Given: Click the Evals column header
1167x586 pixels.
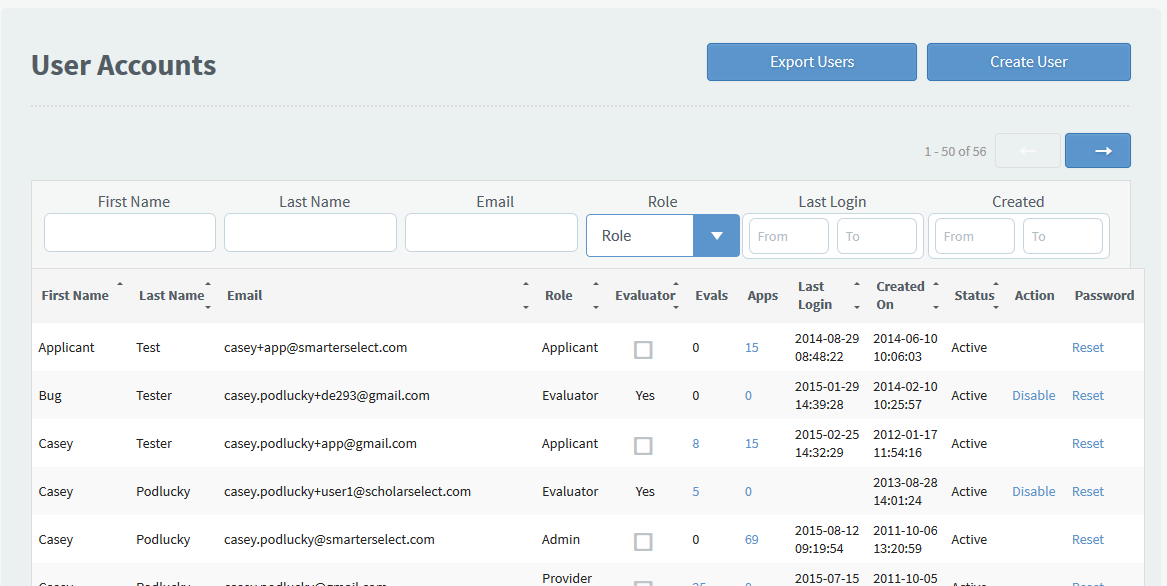Looking at the screenshot, I should (712, 295).
